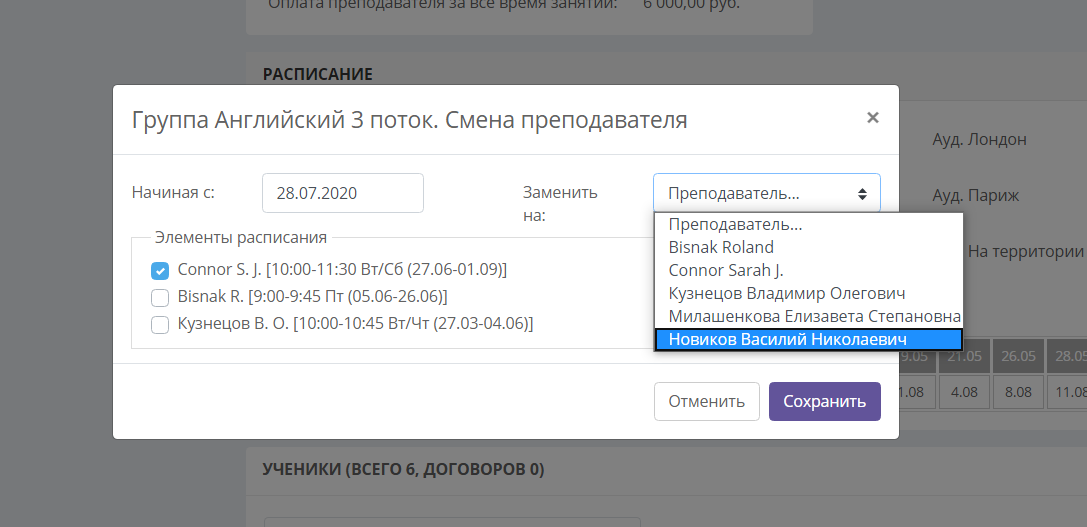The image size is (1087, 527).
Task: Click date cell 4.08 in background page
Action: 964,392
